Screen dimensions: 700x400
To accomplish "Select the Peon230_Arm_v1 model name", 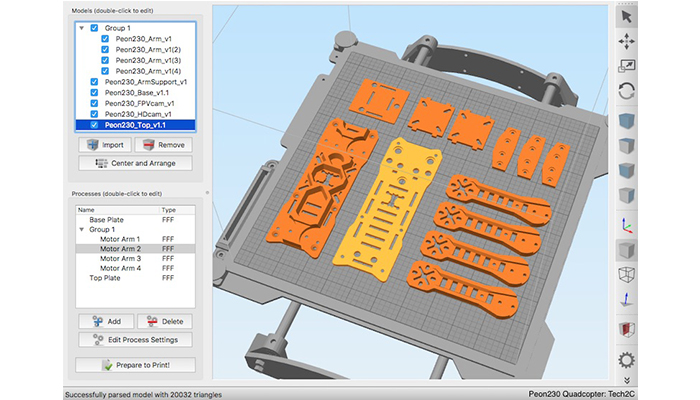I will [x=143, y=39].
